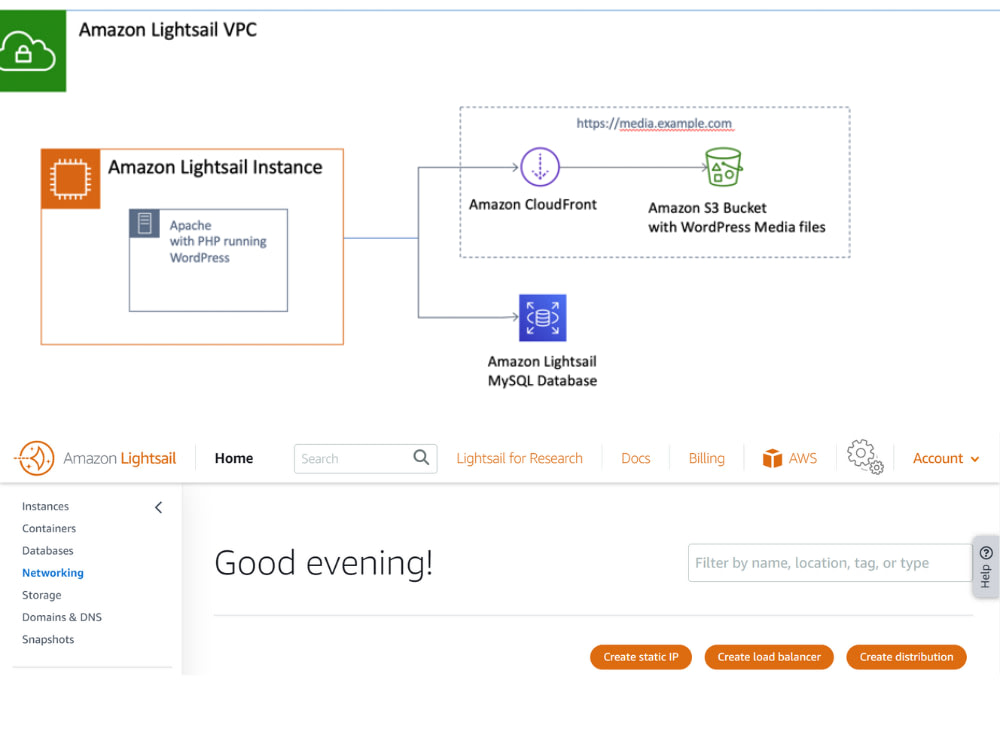Click the search magnifier icon
This screenshot has width=1000, height=750.
point(423,458)
